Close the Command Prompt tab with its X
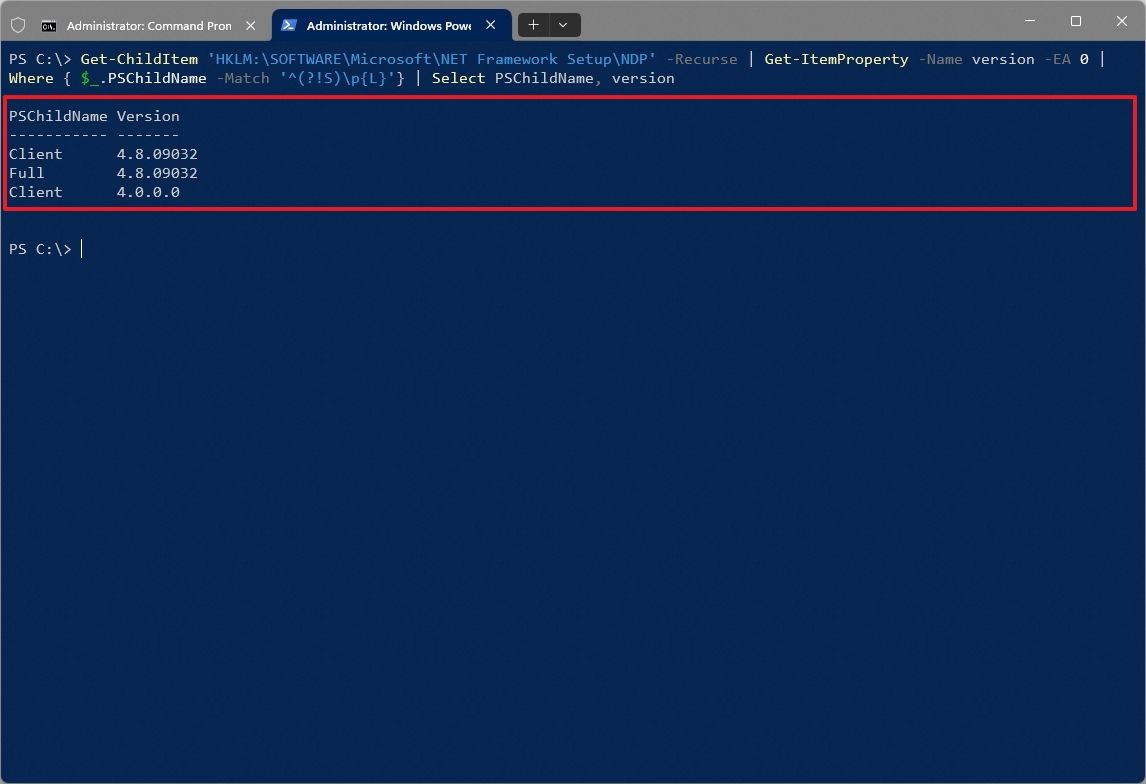 250,24
